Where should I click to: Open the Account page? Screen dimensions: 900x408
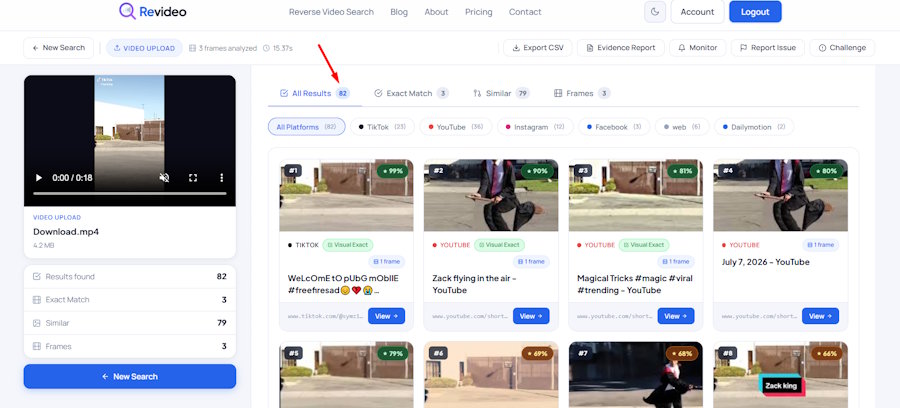click(x=697, y=11)
